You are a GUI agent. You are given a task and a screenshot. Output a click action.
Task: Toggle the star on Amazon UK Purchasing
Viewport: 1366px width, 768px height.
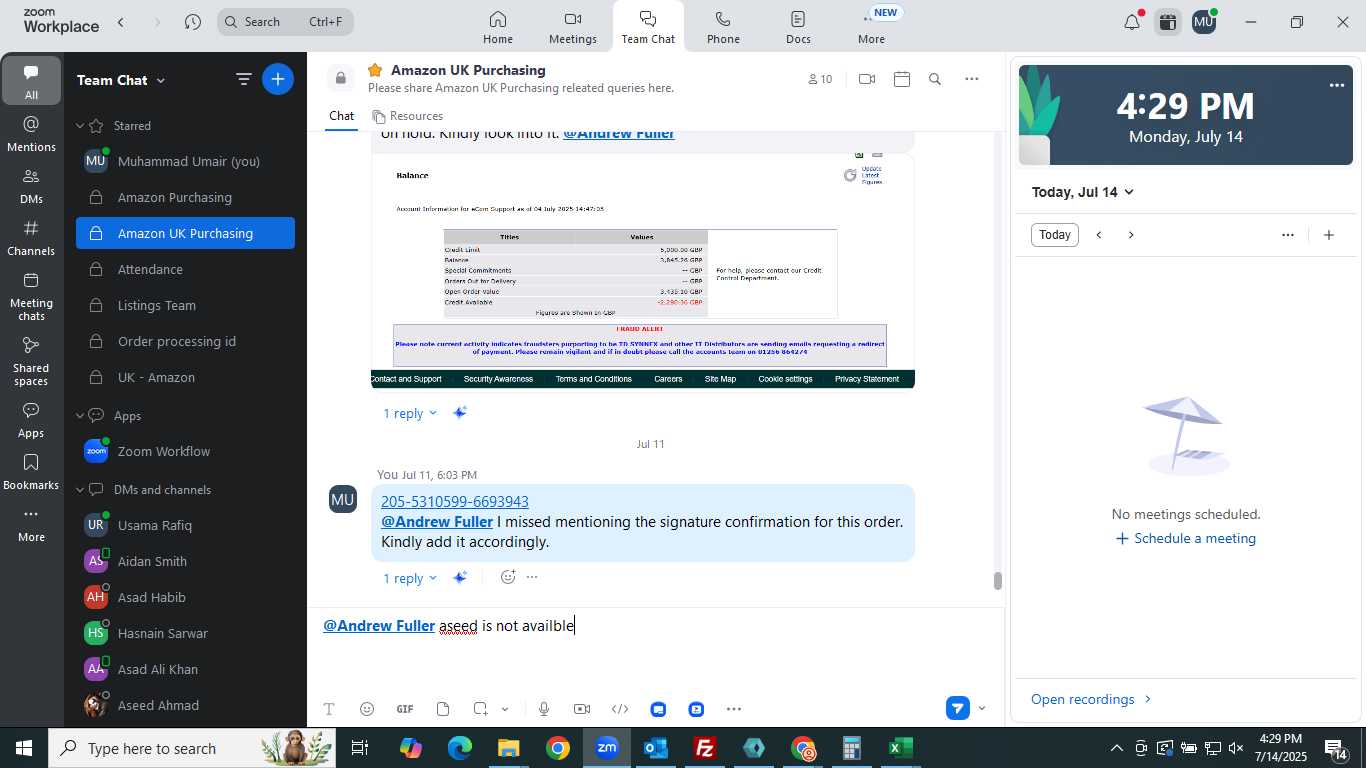point(375,70)
